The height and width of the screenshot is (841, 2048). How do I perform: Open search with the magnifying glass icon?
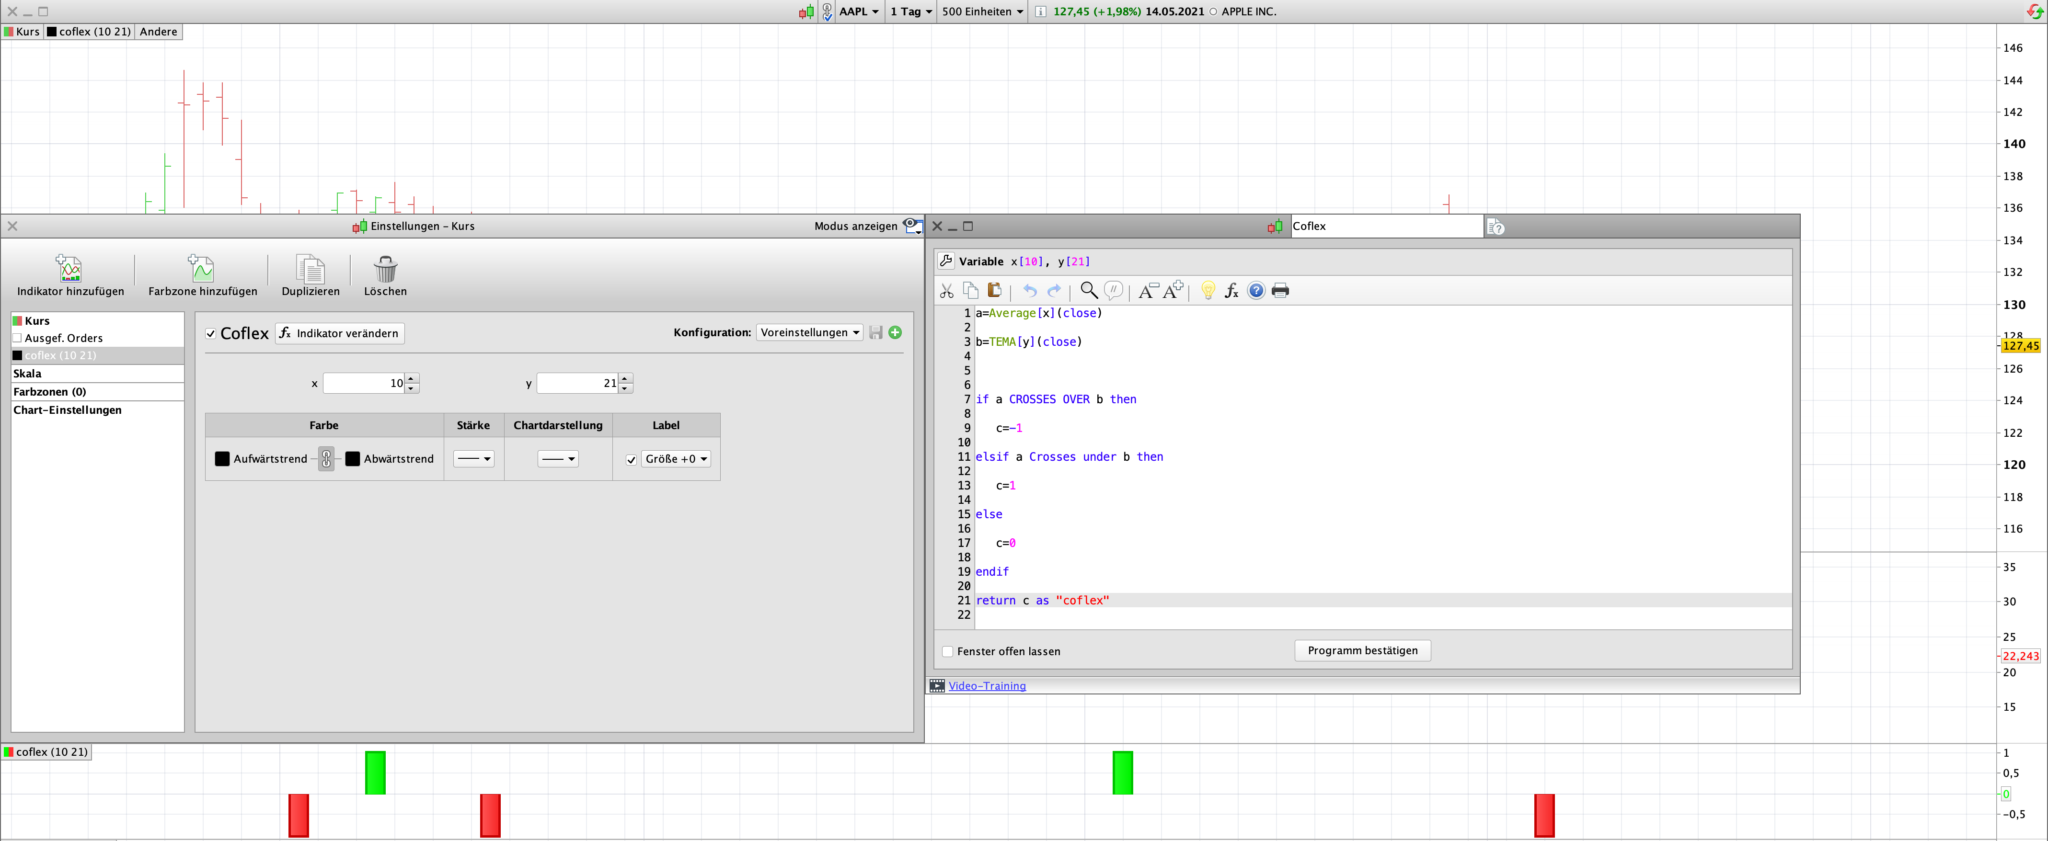pyautogui.click(x=1089, y=291)
